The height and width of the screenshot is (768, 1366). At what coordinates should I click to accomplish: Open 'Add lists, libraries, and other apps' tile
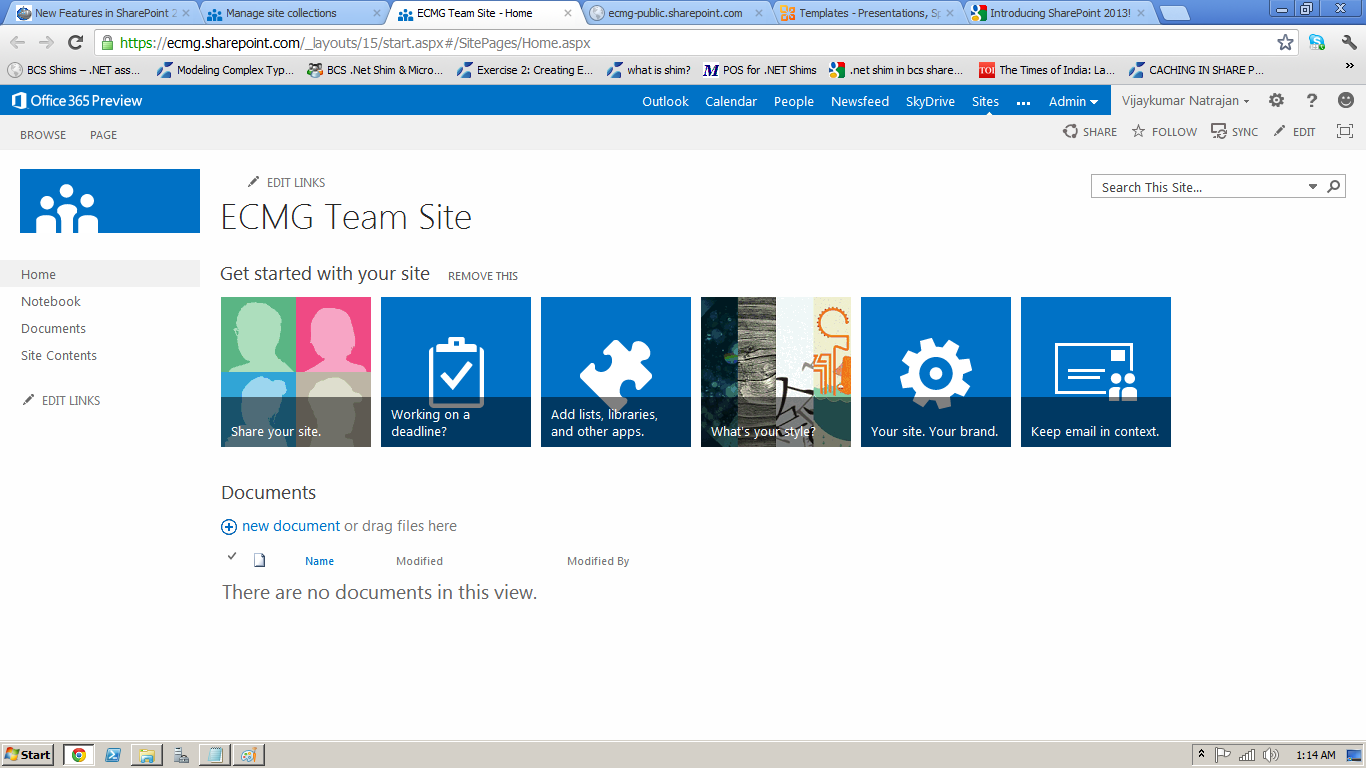click(616, 372)
